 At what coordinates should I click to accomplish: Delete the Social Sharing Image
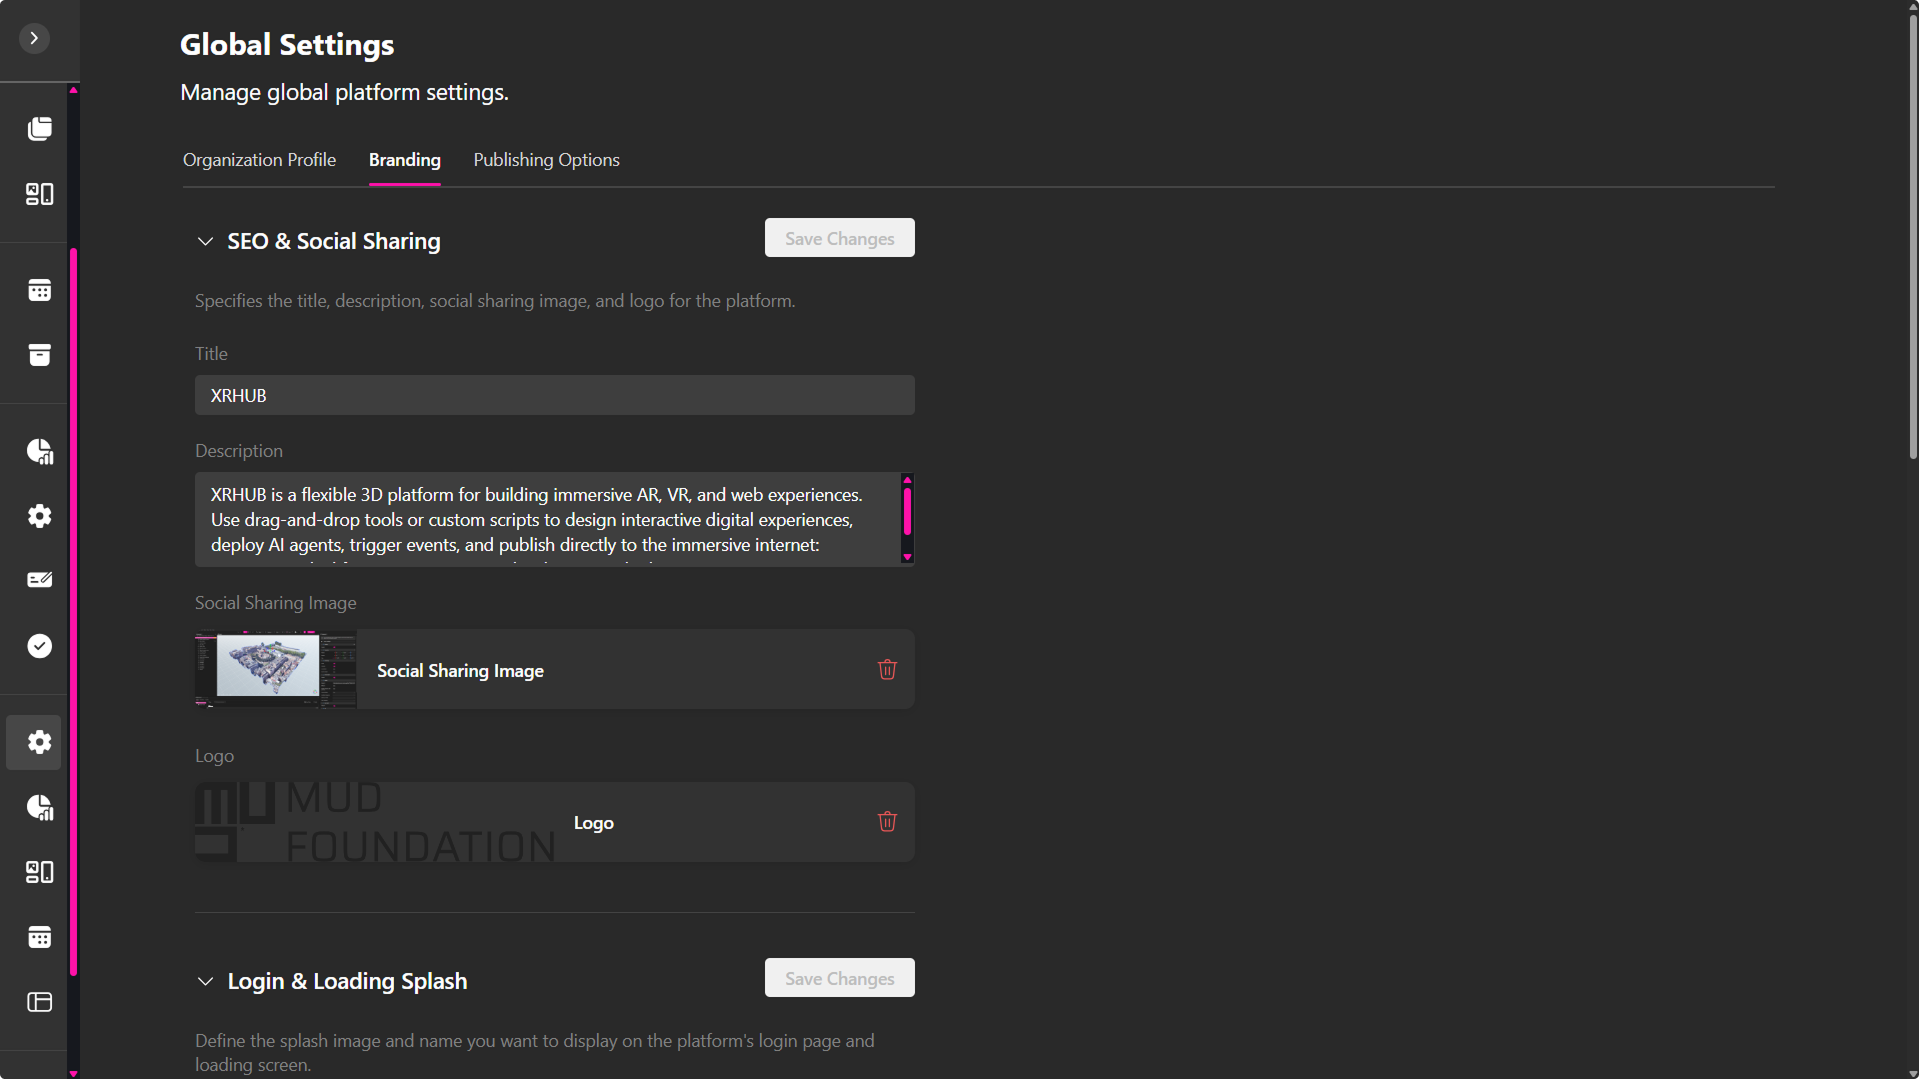point(887,670)
